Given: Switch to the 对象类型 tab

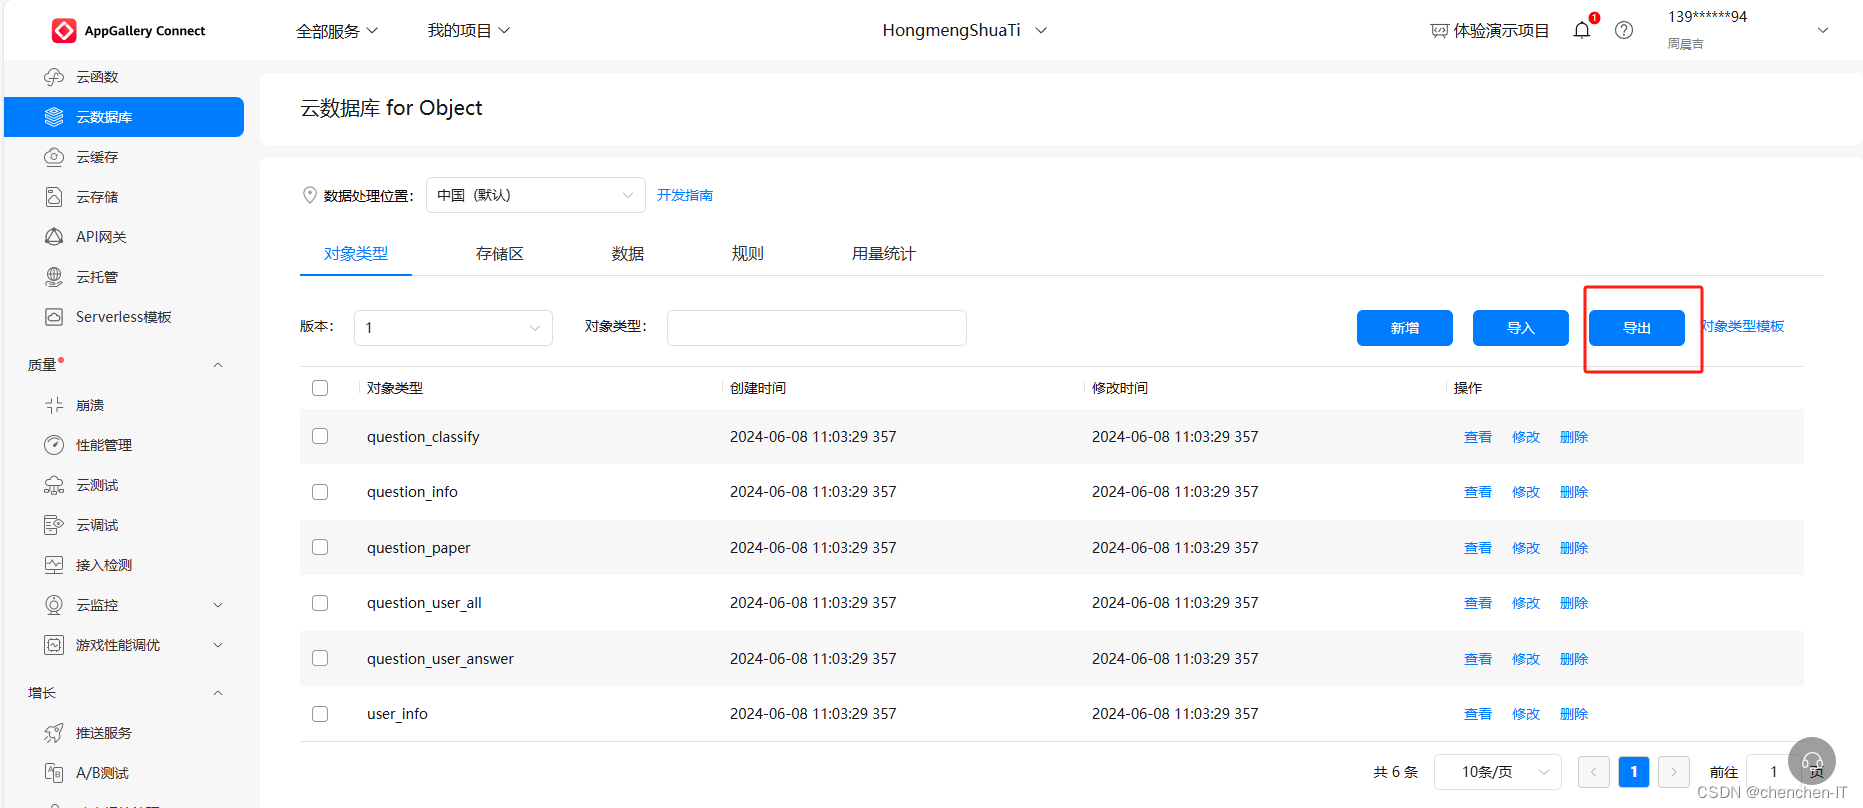Looking at the screenshot, I should coord(356,254).
